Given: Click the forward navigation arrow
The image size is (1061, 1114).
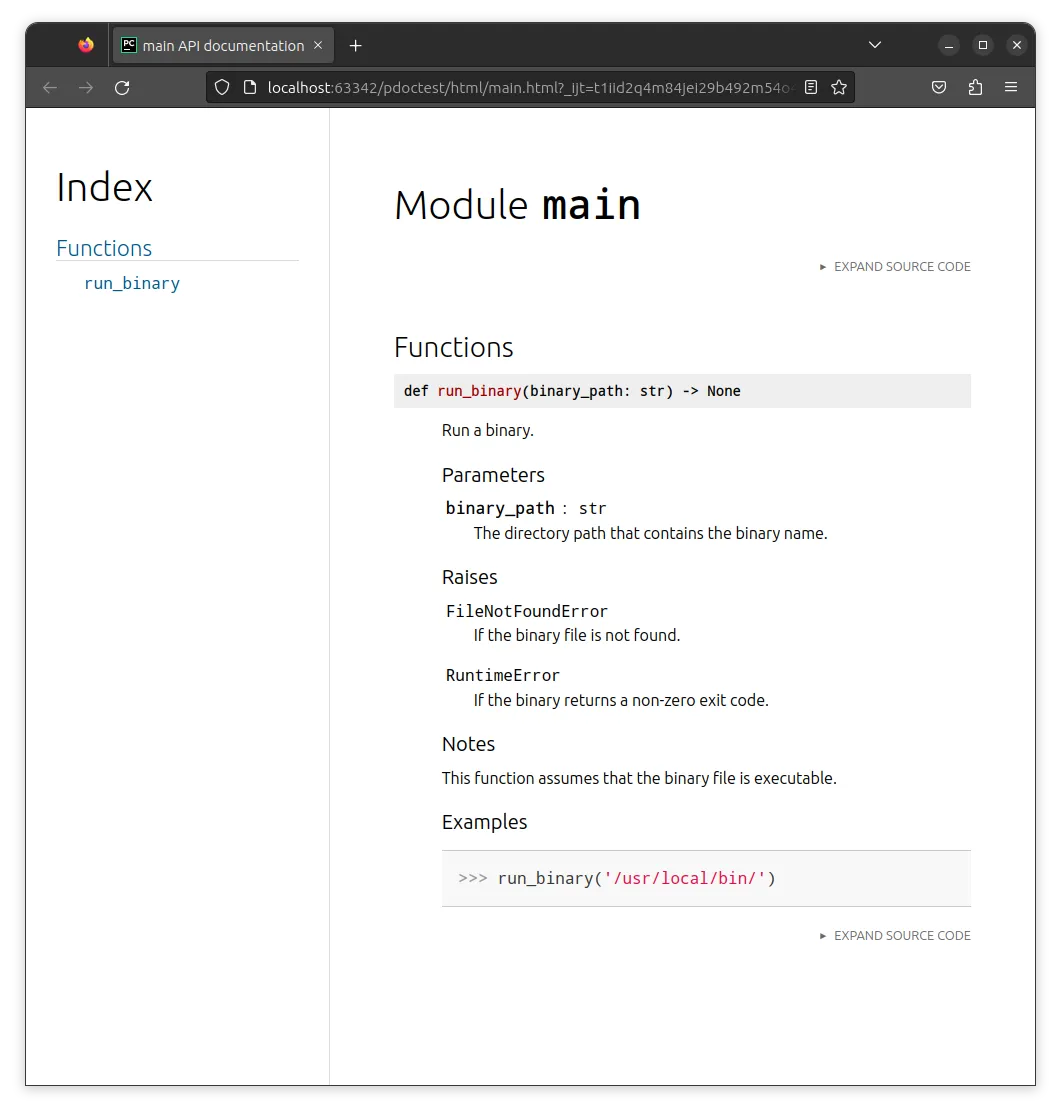Looking at the screenshot, I should pyautogui.click(x=85, y=87).
